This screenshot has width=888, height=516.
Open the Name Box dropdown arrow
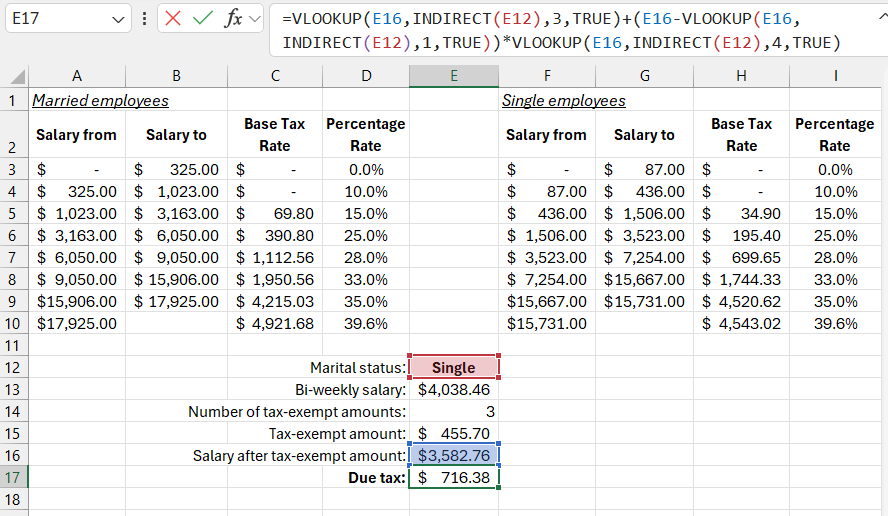tap(120, 19)
